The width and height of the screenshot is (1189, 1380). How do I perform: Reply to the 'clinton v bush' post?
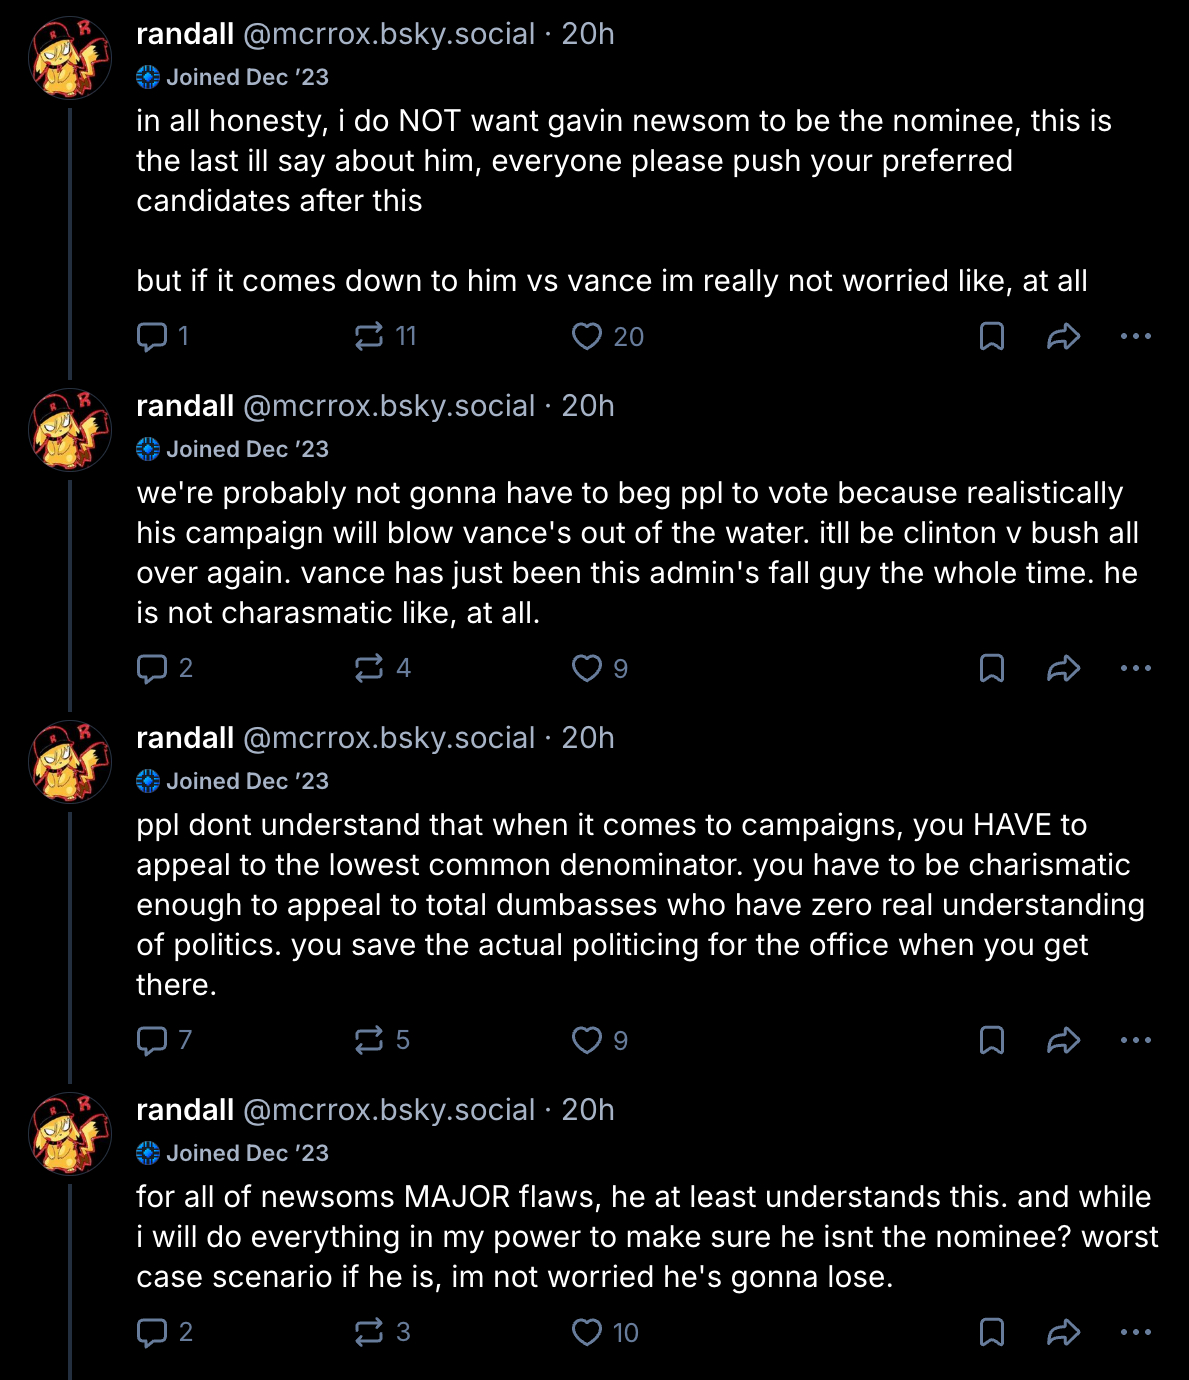pyautogui.click(x=152, y=669)
